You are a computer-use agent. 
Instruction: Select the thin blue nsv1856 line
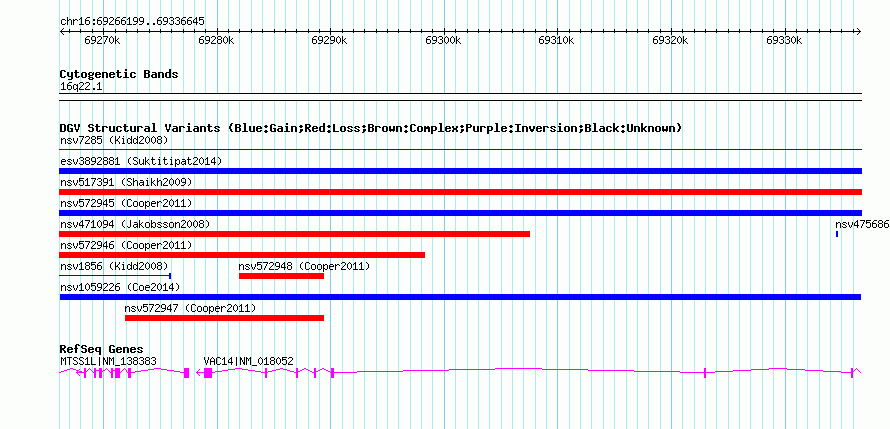pyautogui.click(x=115, y=276)
